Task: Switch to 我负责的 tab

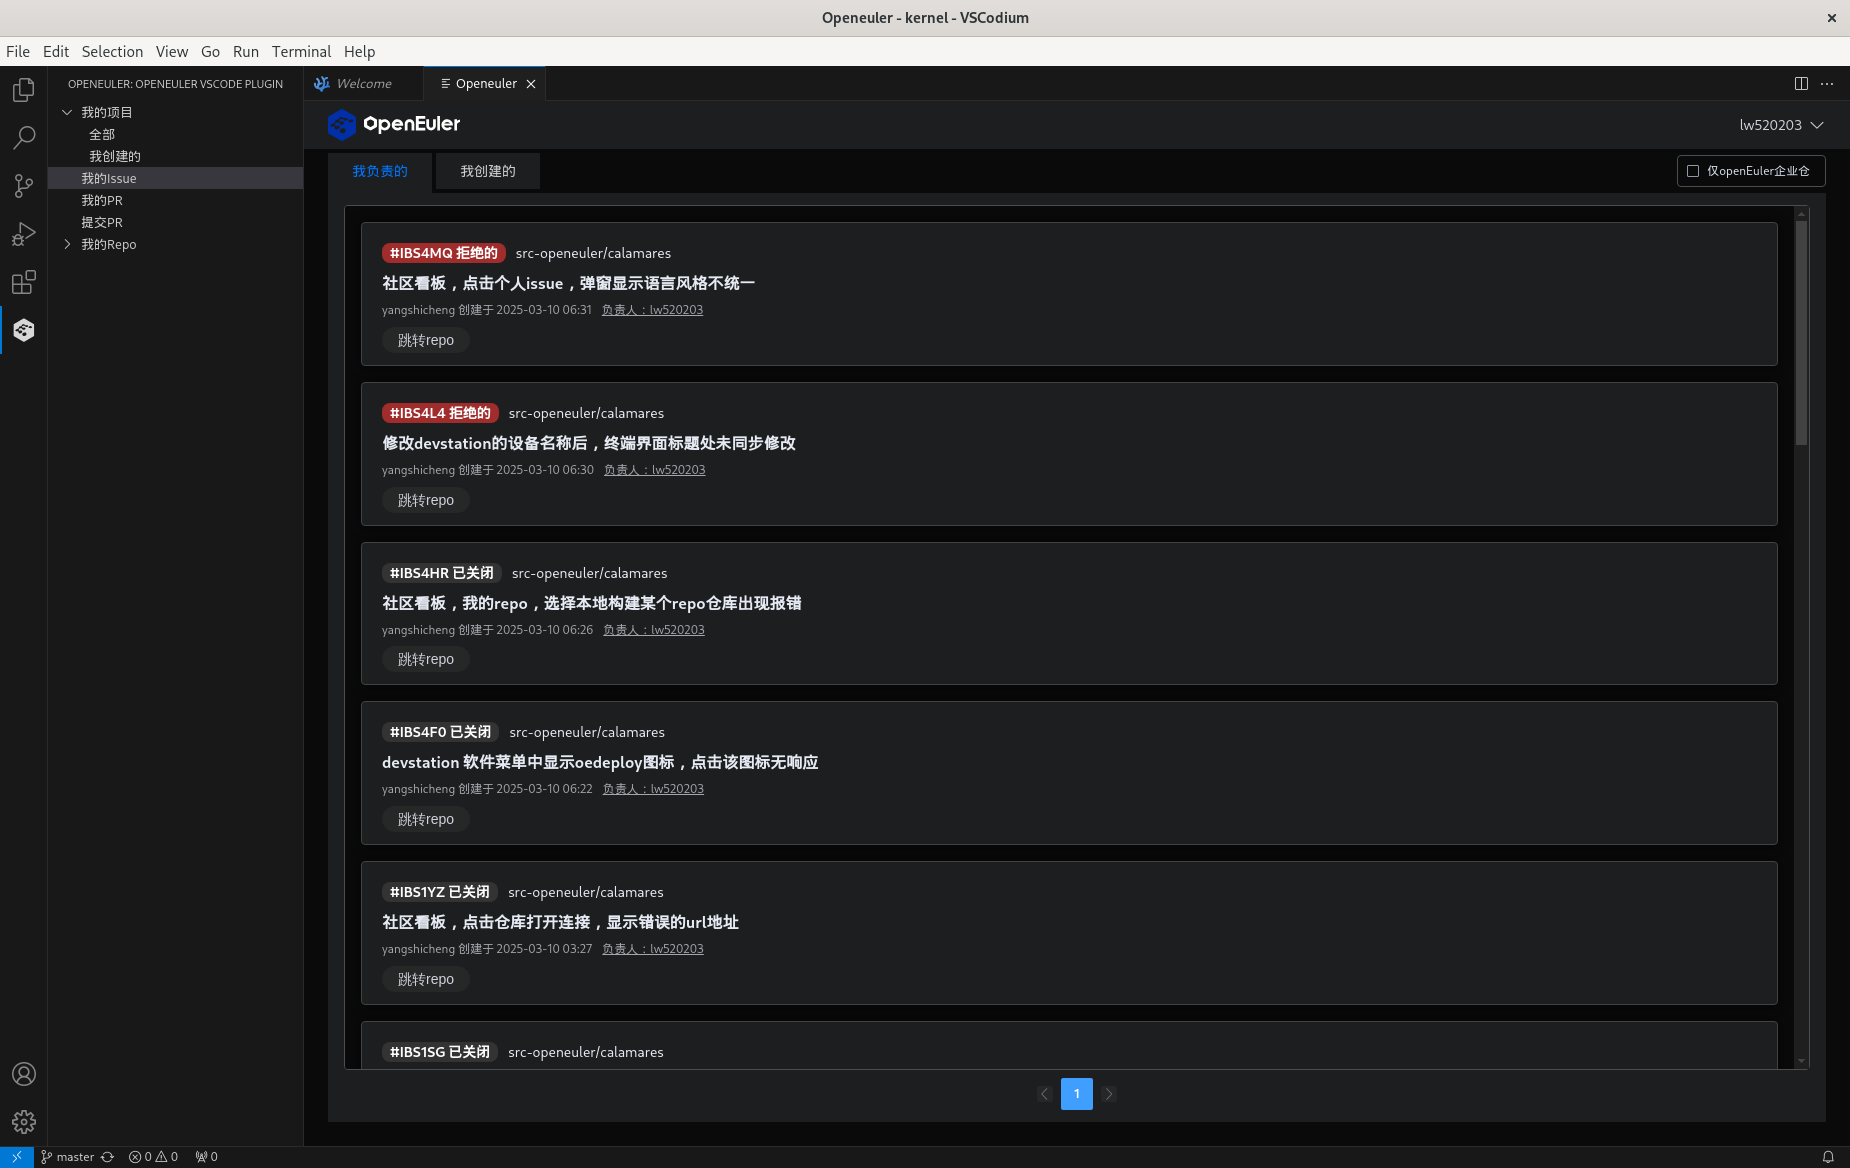Action: click(380, 171)
